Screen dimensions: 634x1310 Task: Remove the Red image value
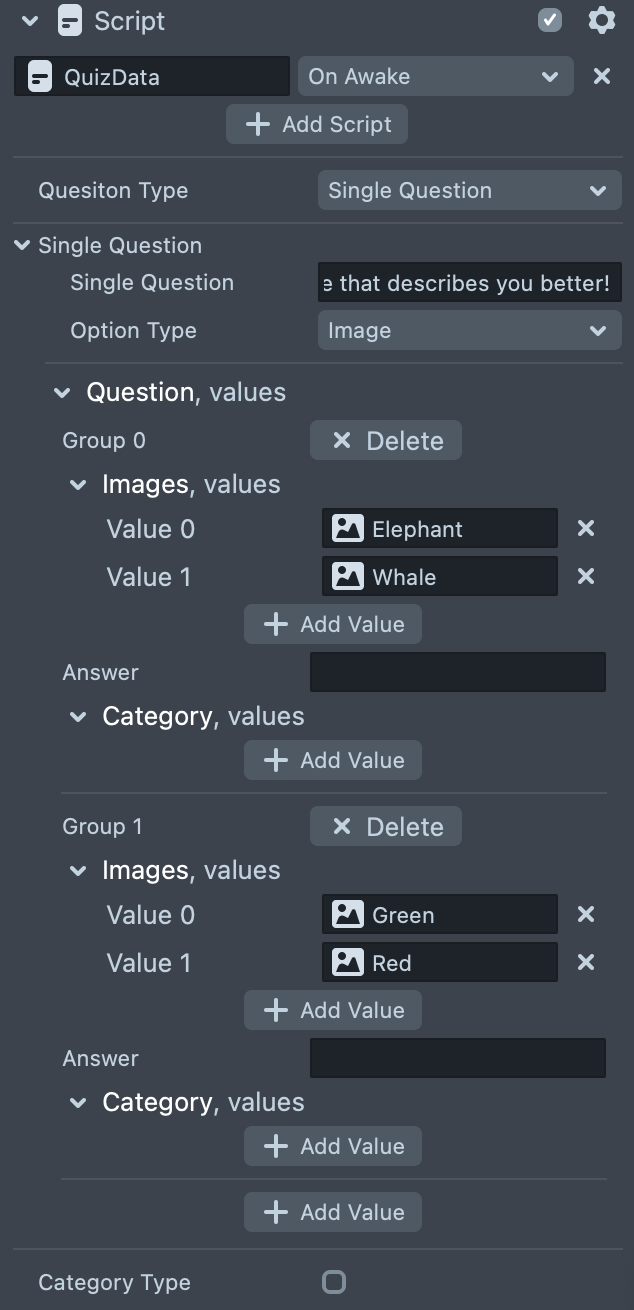click(x=586, y=962)
